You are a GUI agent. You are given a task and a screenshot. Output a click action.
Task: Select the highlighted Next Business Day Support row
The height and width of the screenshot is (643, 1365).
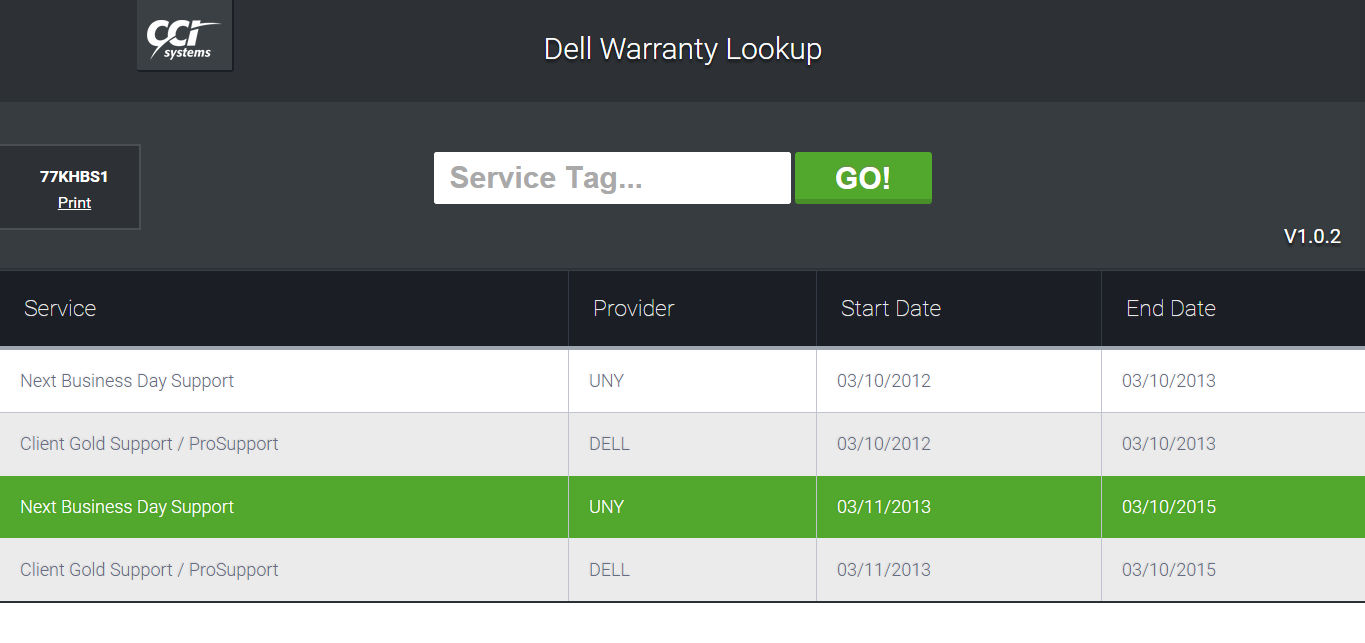127,506
